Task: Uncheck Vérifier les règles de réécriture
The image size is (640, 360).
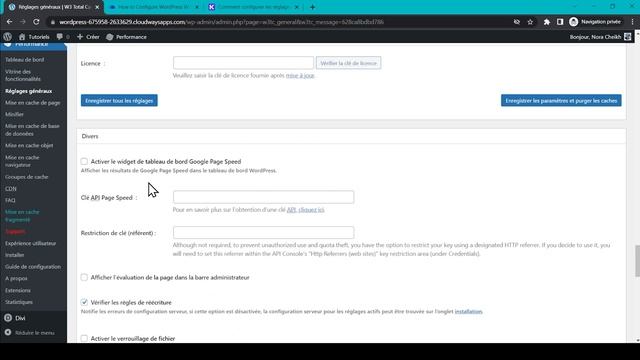Action: (84, 302)
